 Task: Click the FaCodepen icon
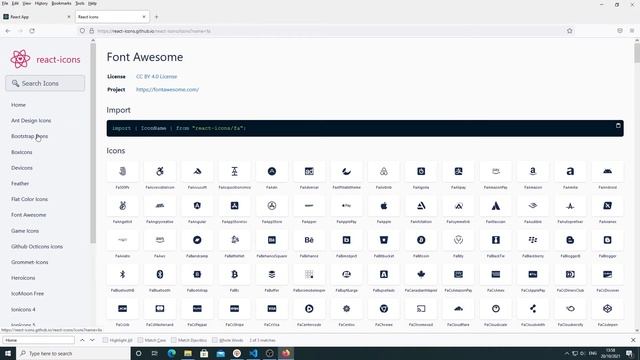[x=607, y=309]
